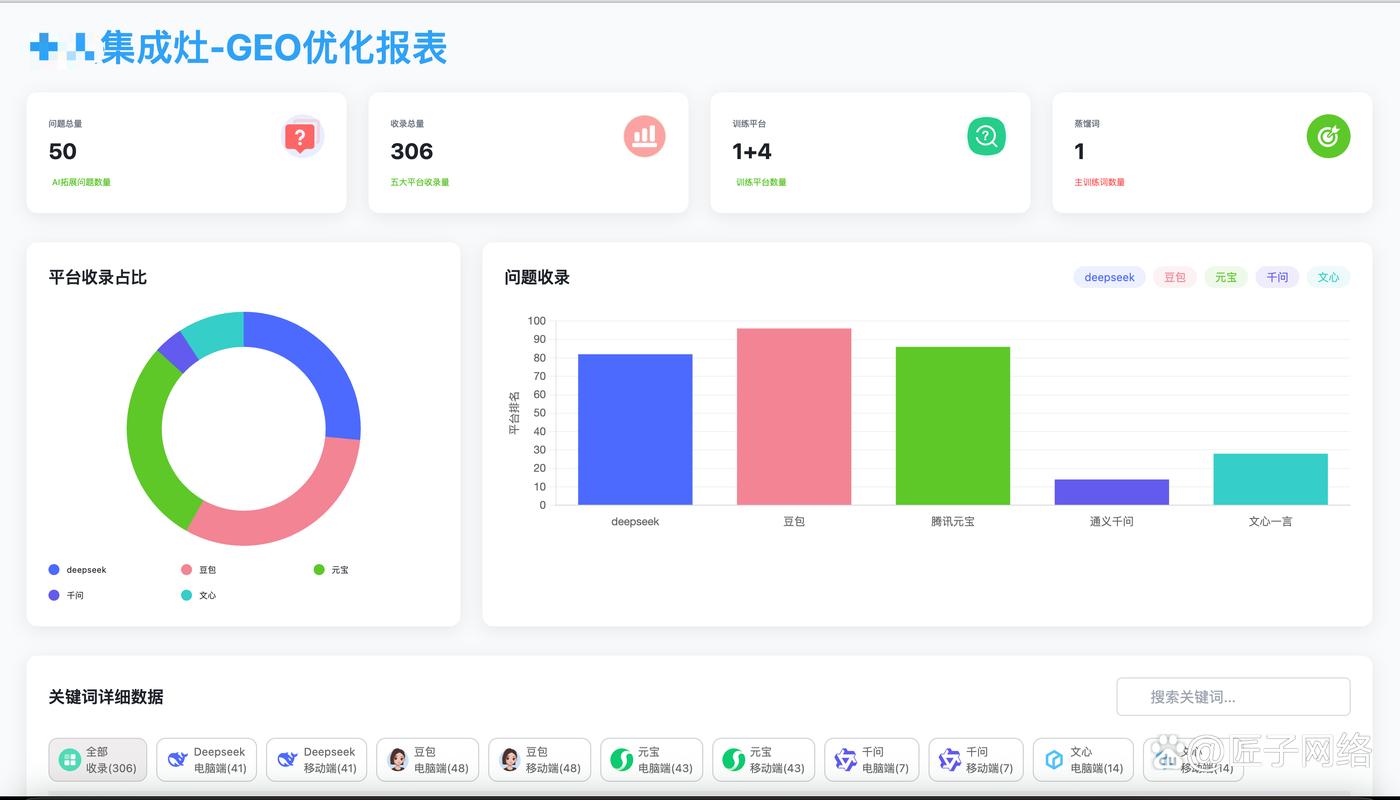Click the blue deepseek bar in bar chart
The image size is (1400, 800).
(635, 429)
